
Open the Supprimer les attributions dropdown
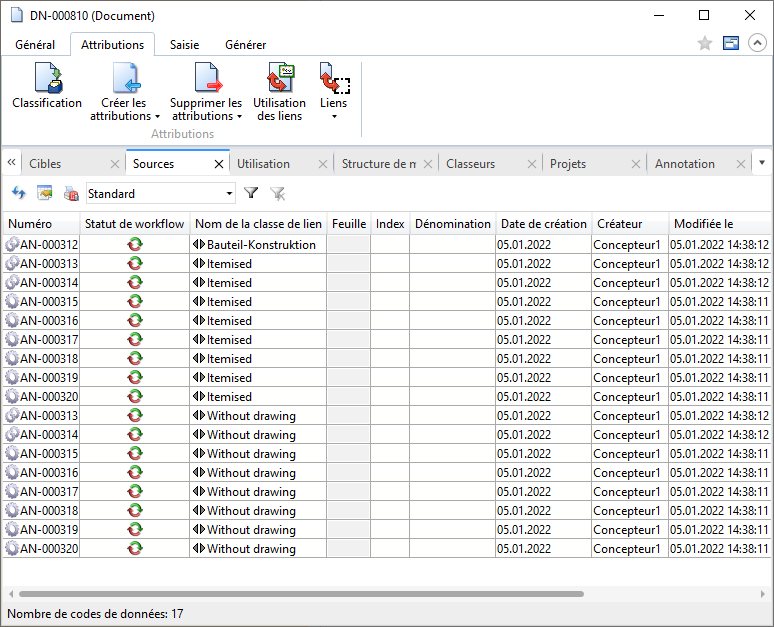pos(206,109)
